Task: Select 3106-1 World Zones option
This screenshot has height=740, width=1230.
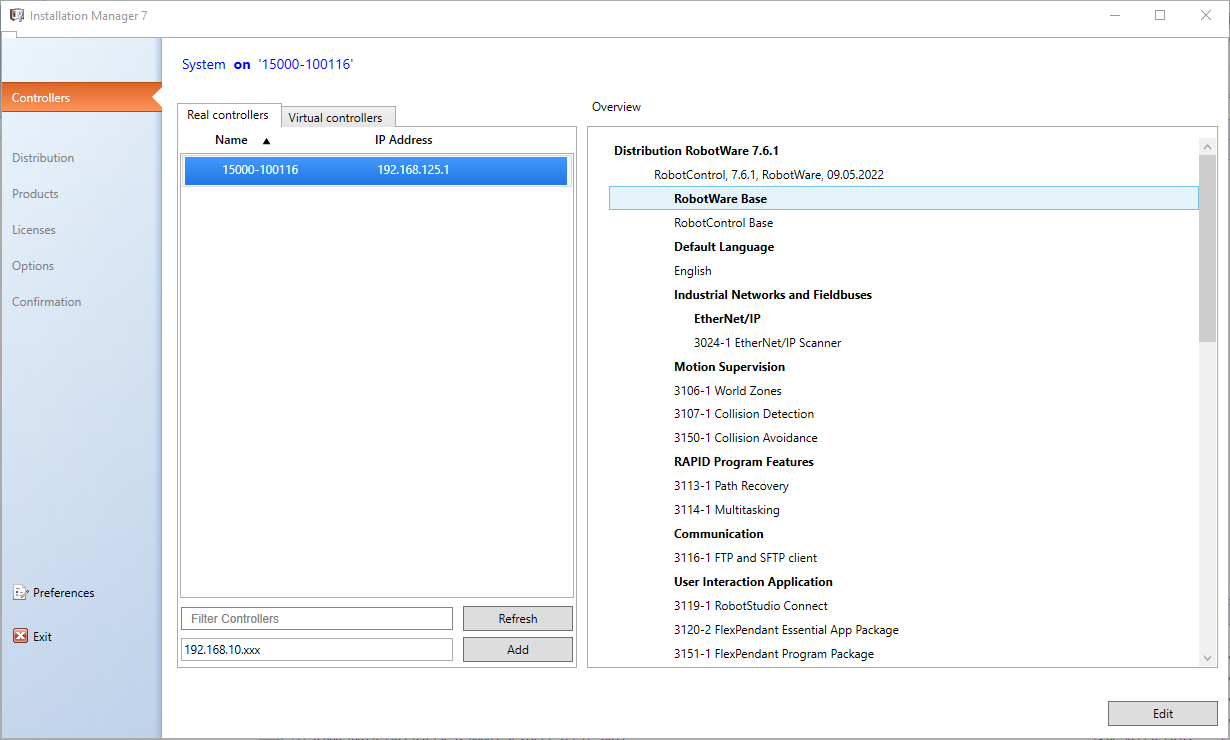Action: 728,391
